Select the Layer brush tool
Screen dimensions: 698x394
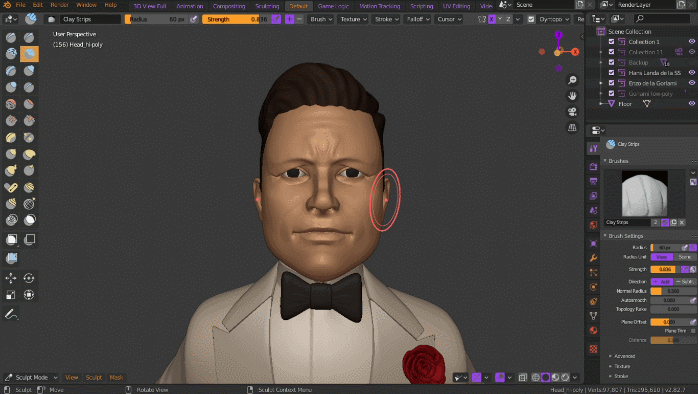[x=11, y=70]
